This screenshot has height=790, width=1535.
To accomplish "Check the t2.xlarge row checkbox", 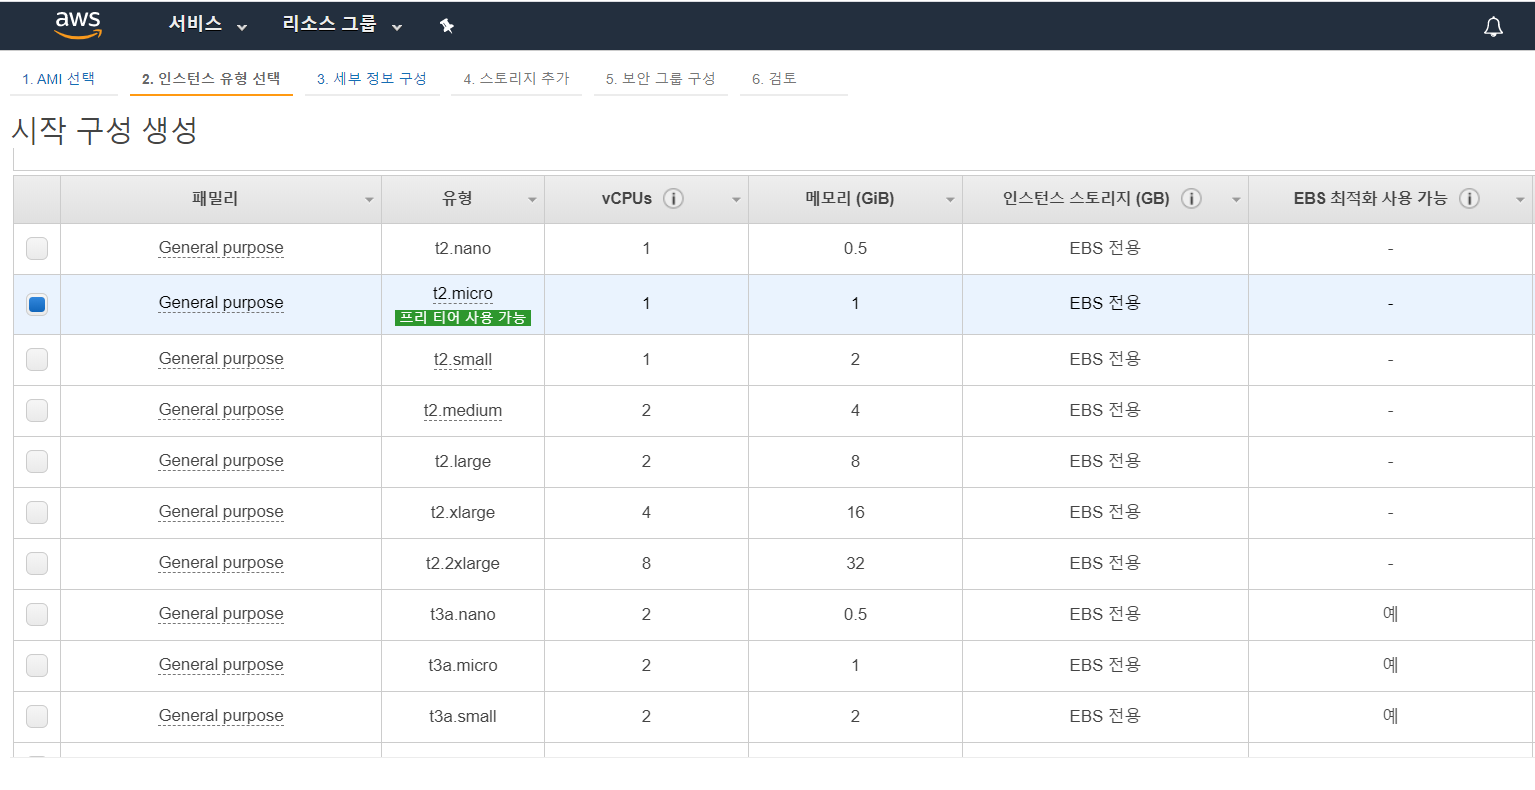I will [x=37, y=512].
